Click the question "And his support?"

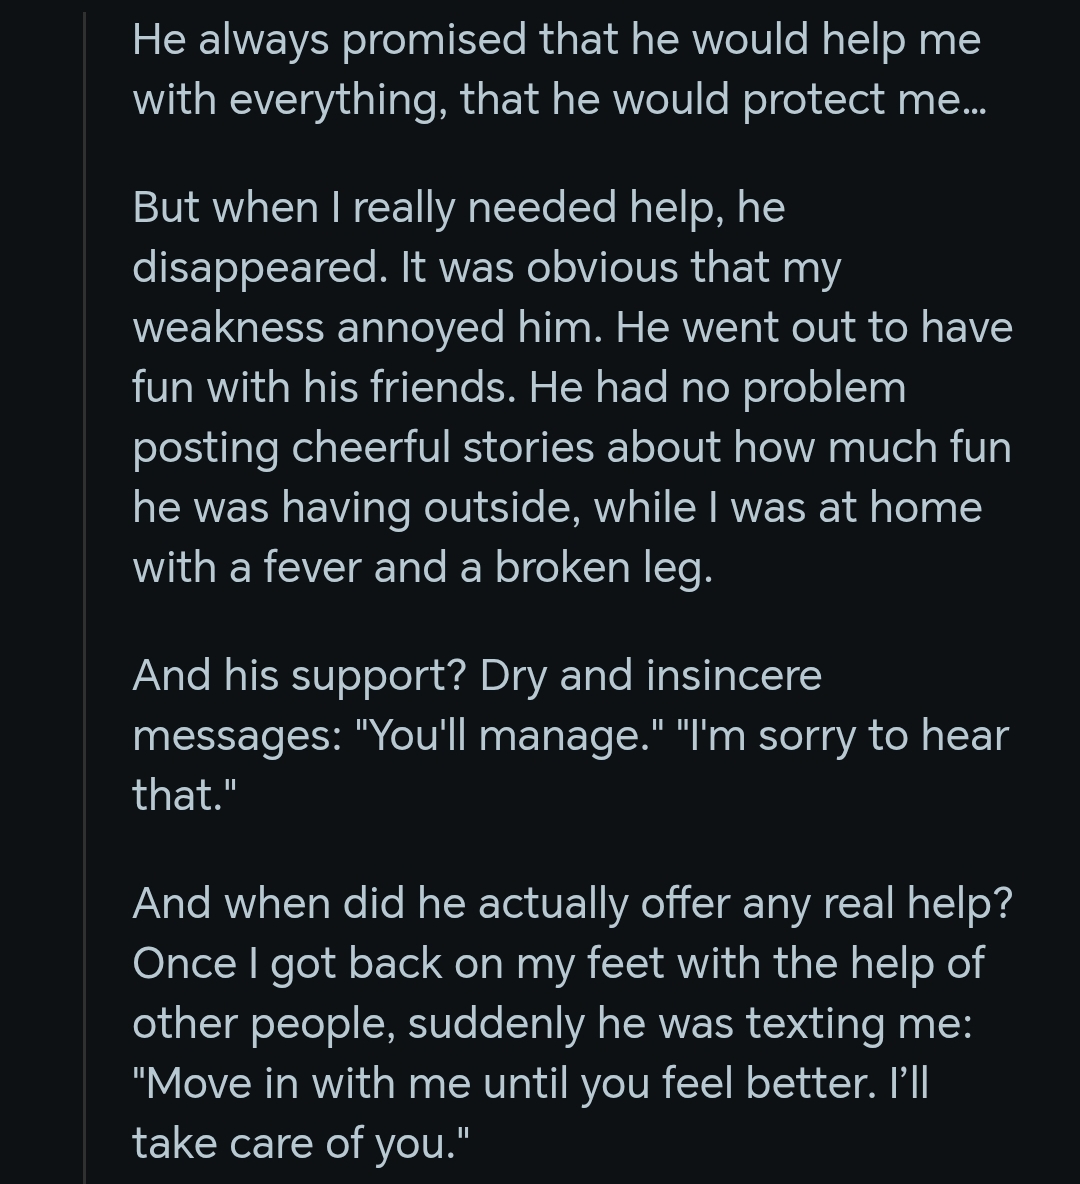tap(300, 674)
